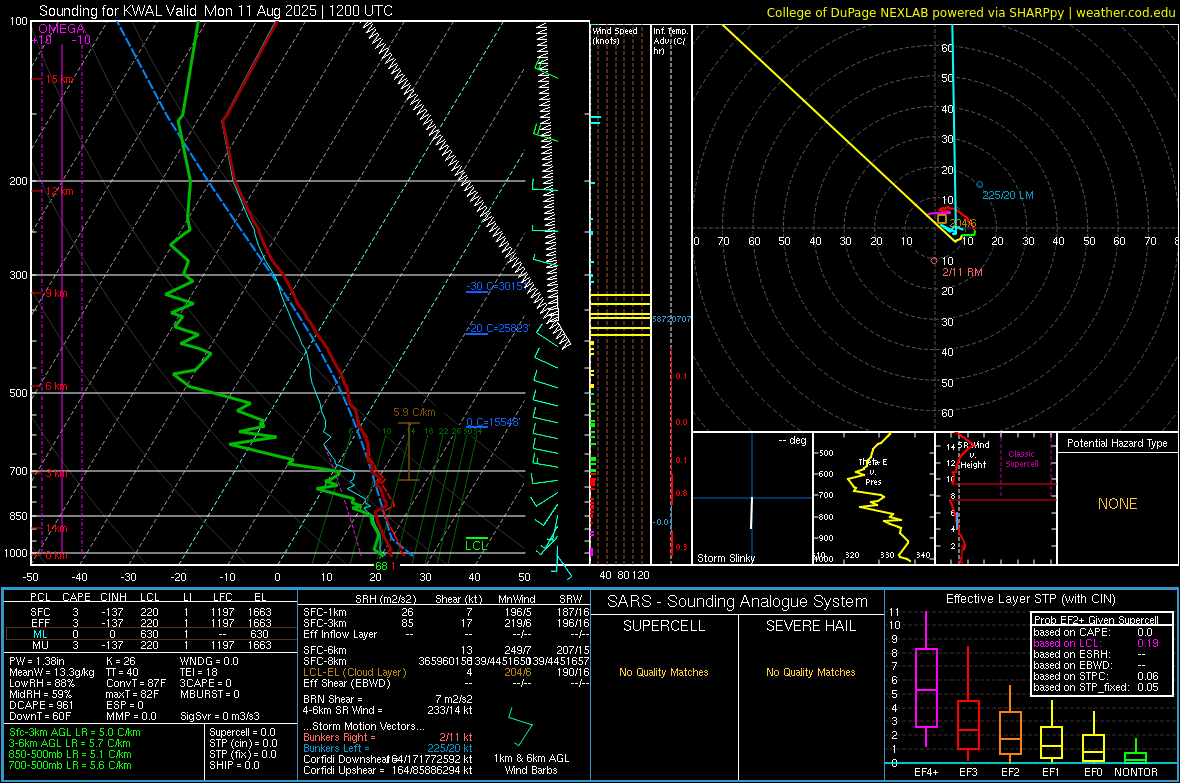Click the 700-500mb LR = 5.6 C/km line
This screenshot has width=1180, height=783.
[70, 765]
